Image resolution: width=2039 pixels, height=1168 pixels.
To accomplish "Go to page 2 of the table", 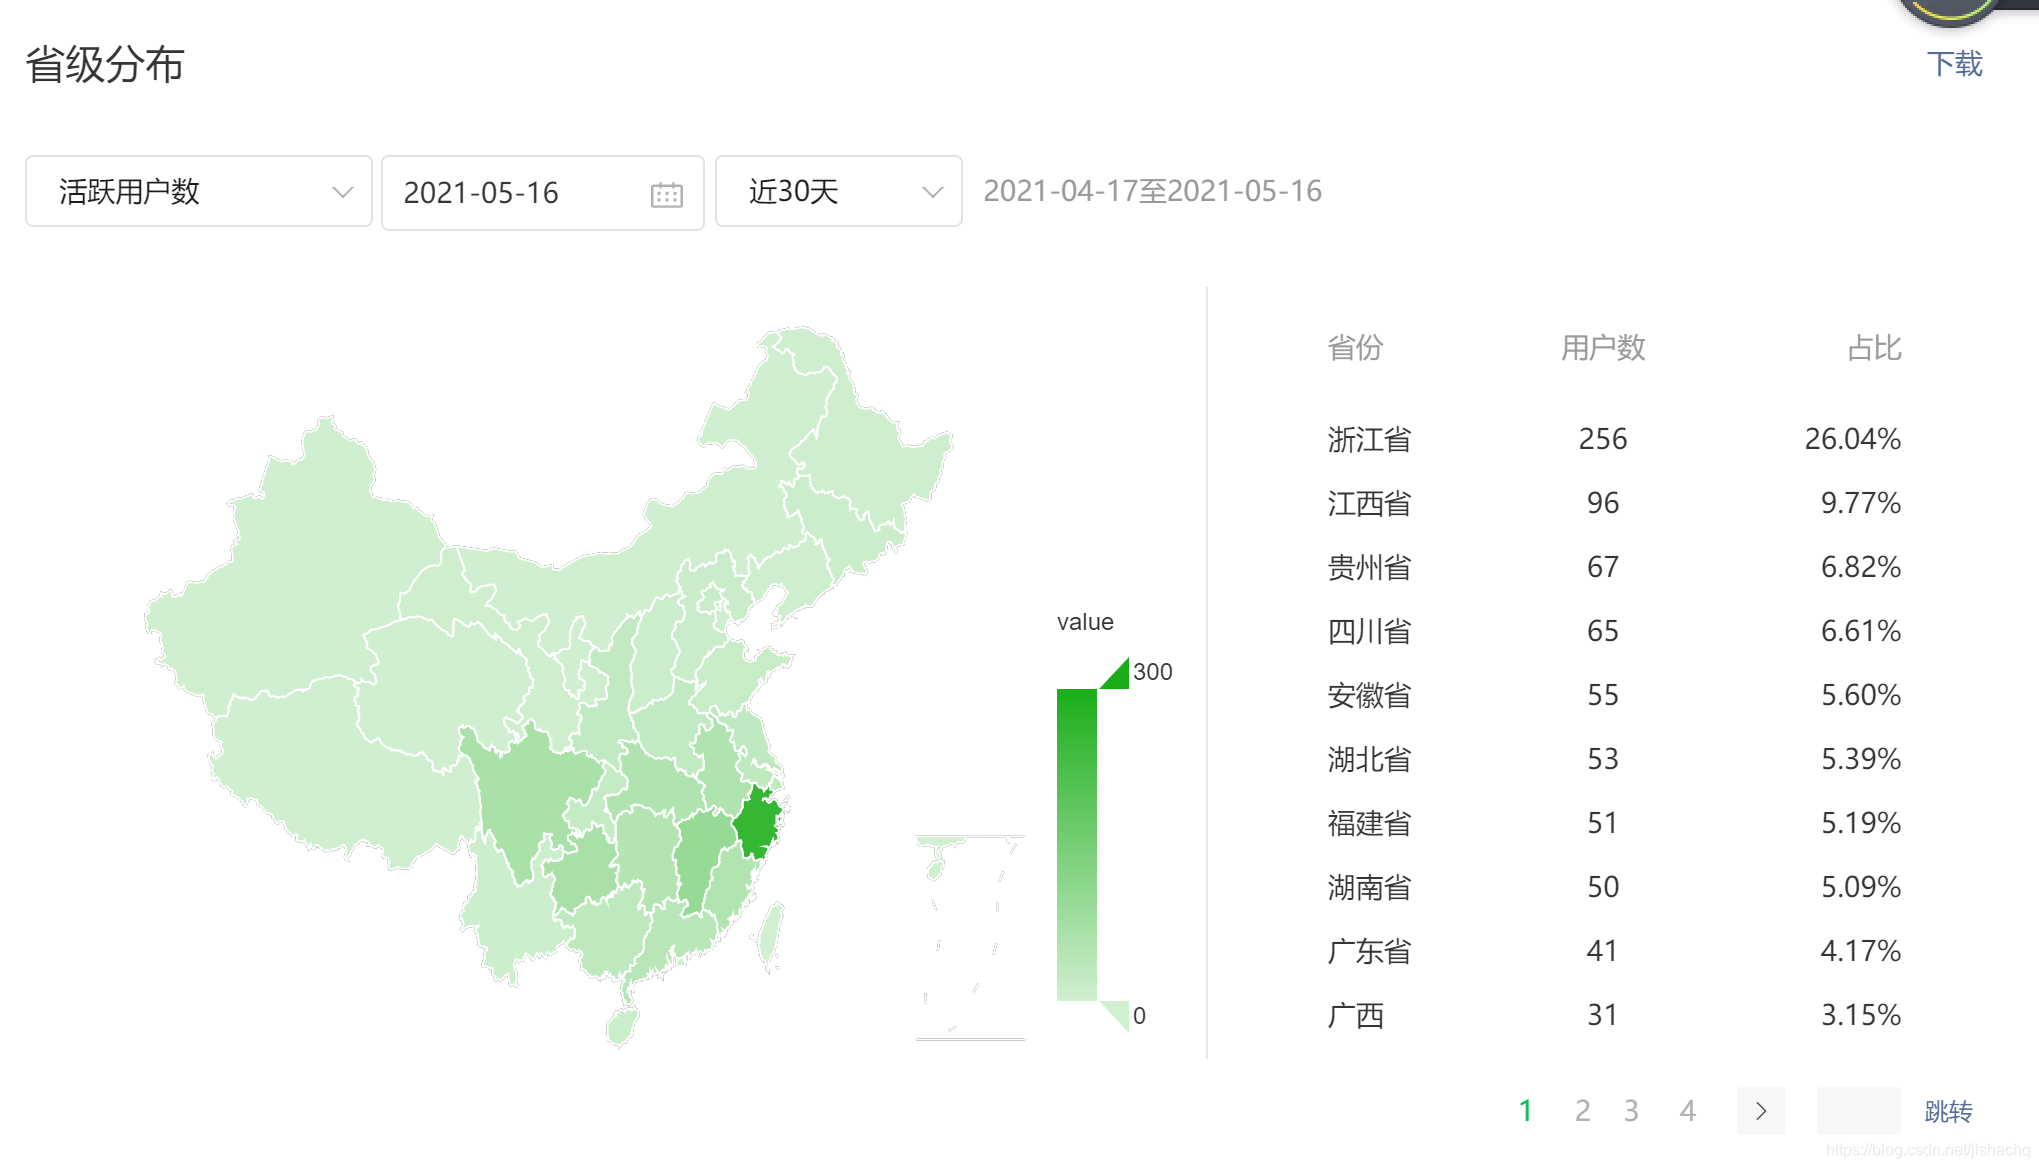I will (x=1582, y=1111).
